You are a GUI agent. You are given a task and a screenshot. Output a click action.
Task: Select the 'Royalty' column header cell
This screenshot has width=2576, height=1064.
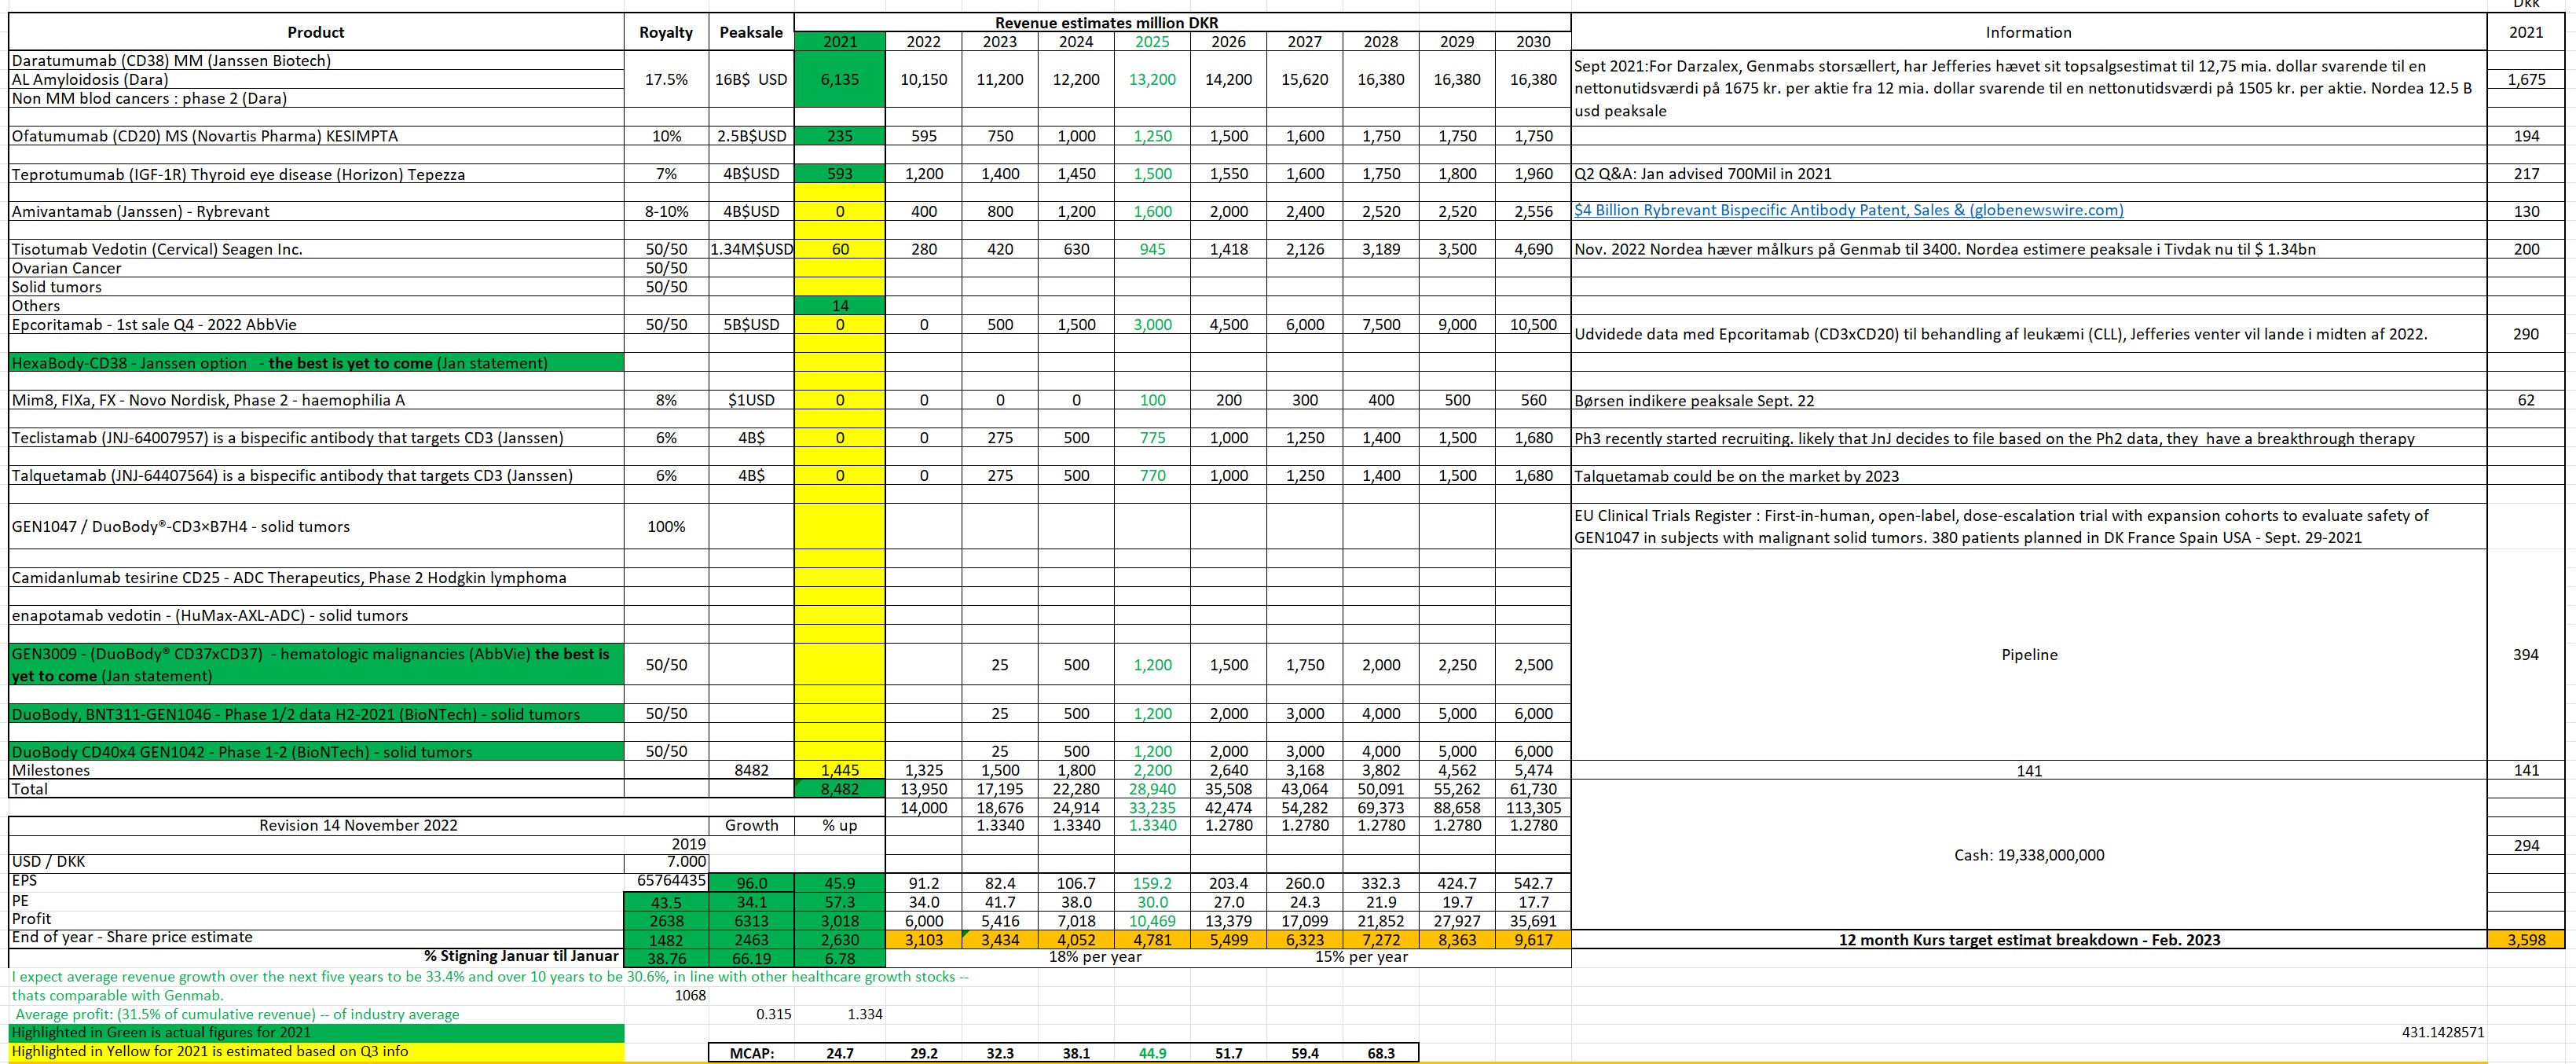pyautogui.click(x=666, y=32)
